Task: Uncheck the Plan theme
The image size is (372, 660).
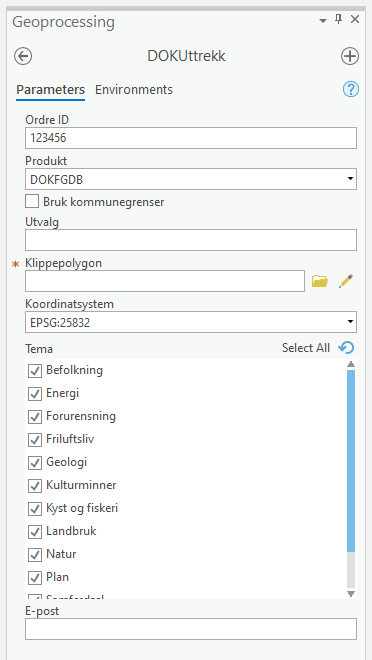Action: tap(35, 578)
